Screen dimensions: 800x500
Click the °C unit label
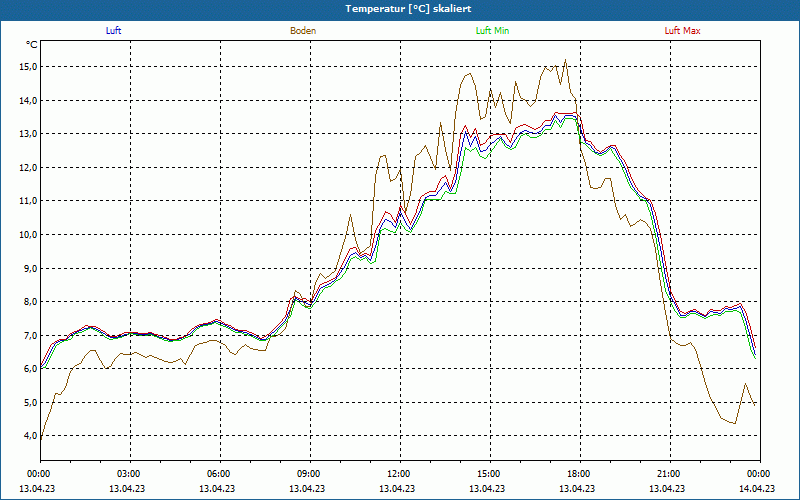tap(32, 45)
